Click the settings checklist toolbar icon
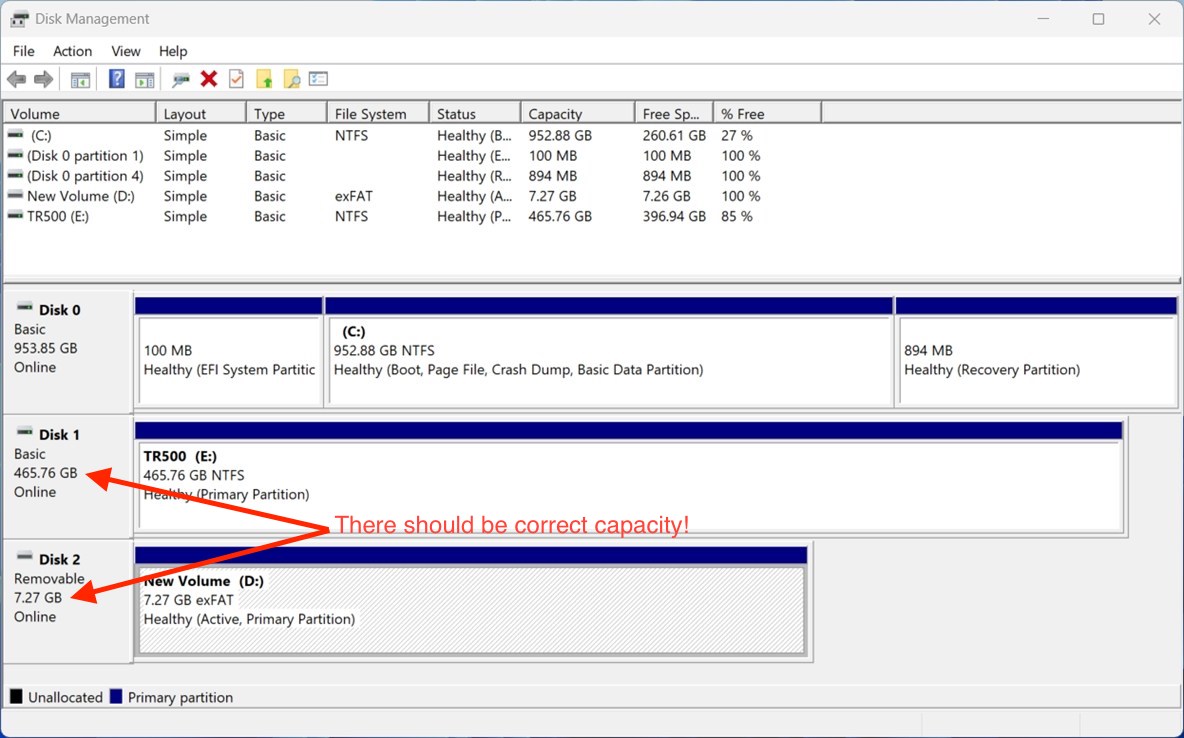The image size is (1184, 738). point(319,79)
